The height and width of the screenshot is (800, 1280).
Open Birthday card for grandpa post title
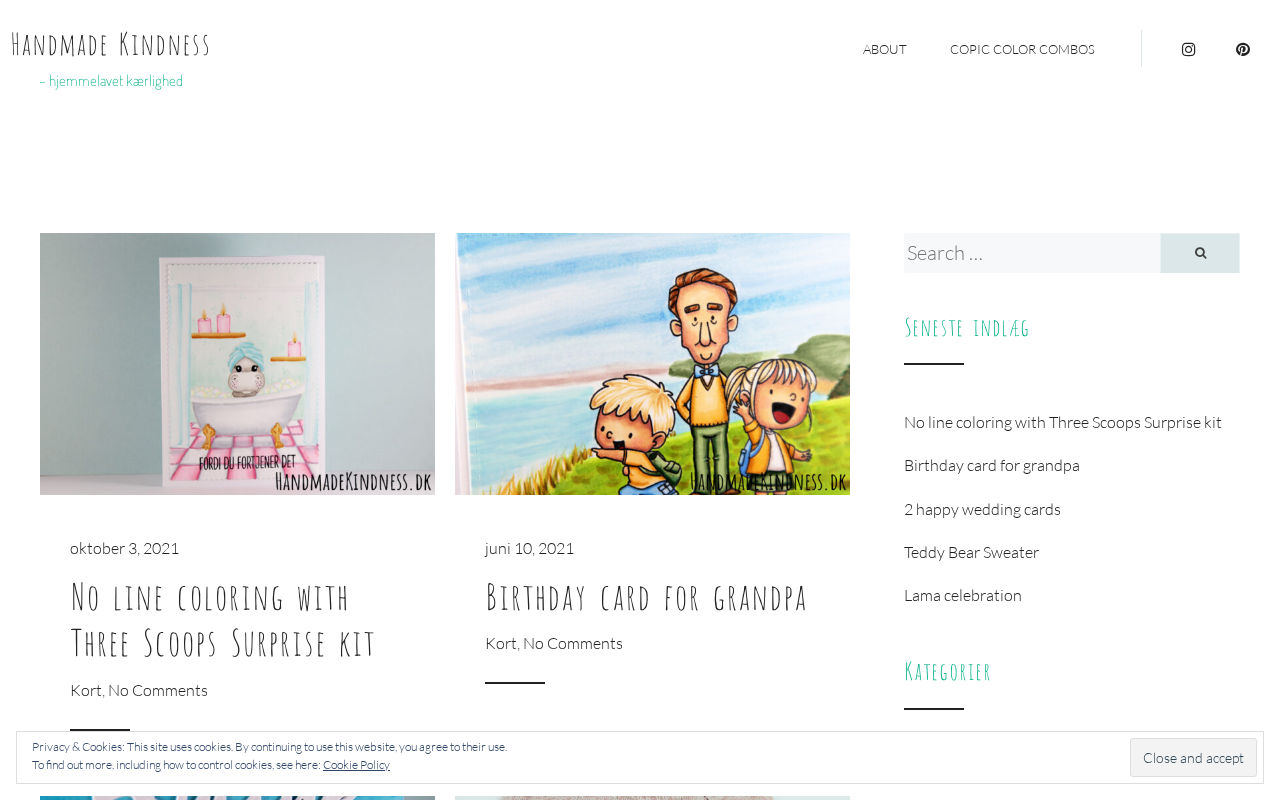(646, 597)
